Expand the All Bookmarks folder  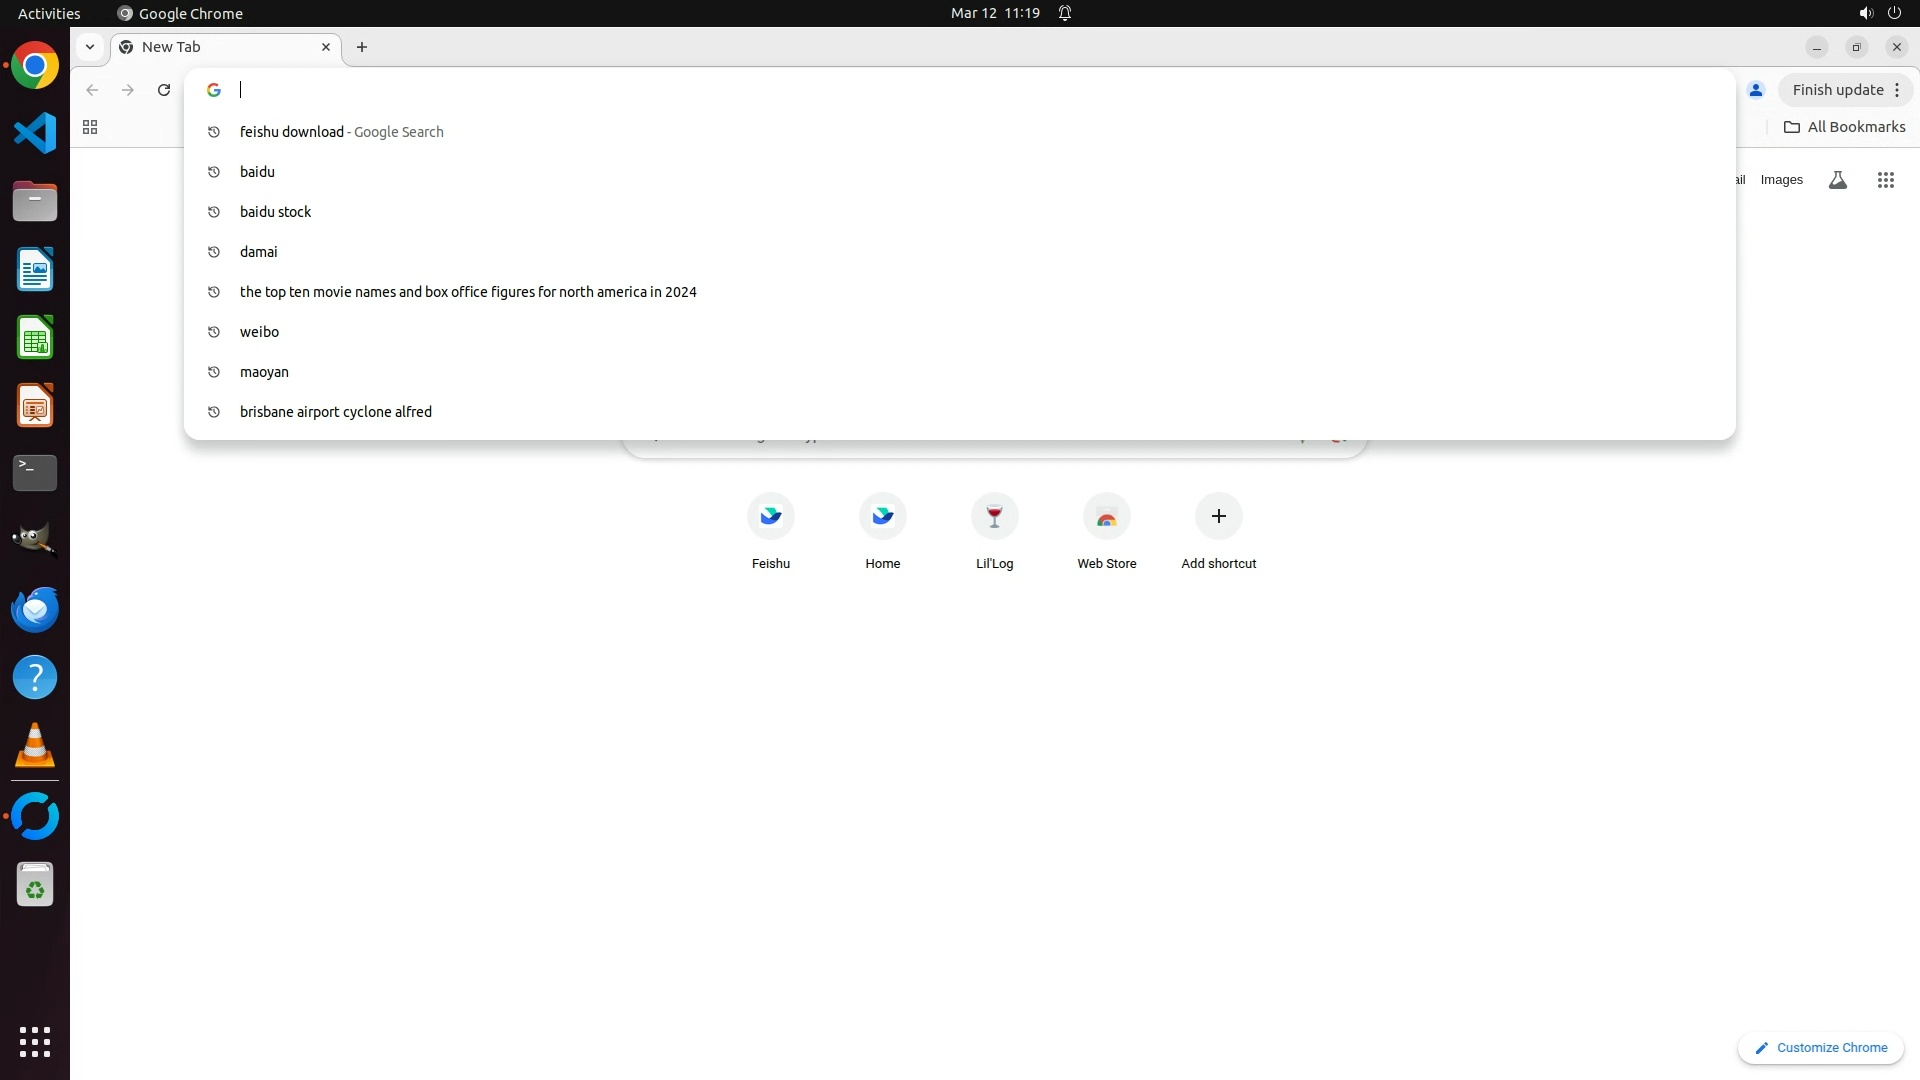pos(1844,127)
